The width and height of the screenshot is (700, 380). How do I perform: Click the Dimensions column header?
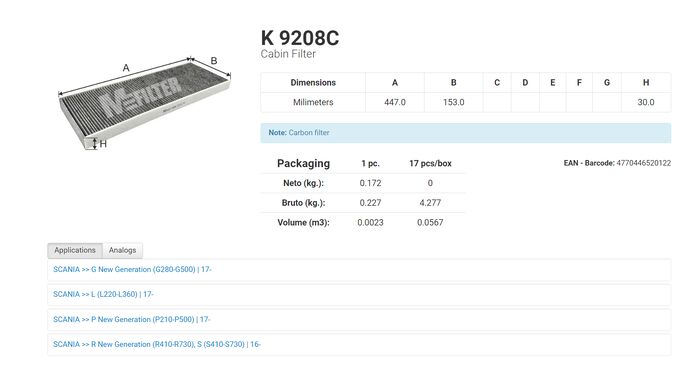313,83
